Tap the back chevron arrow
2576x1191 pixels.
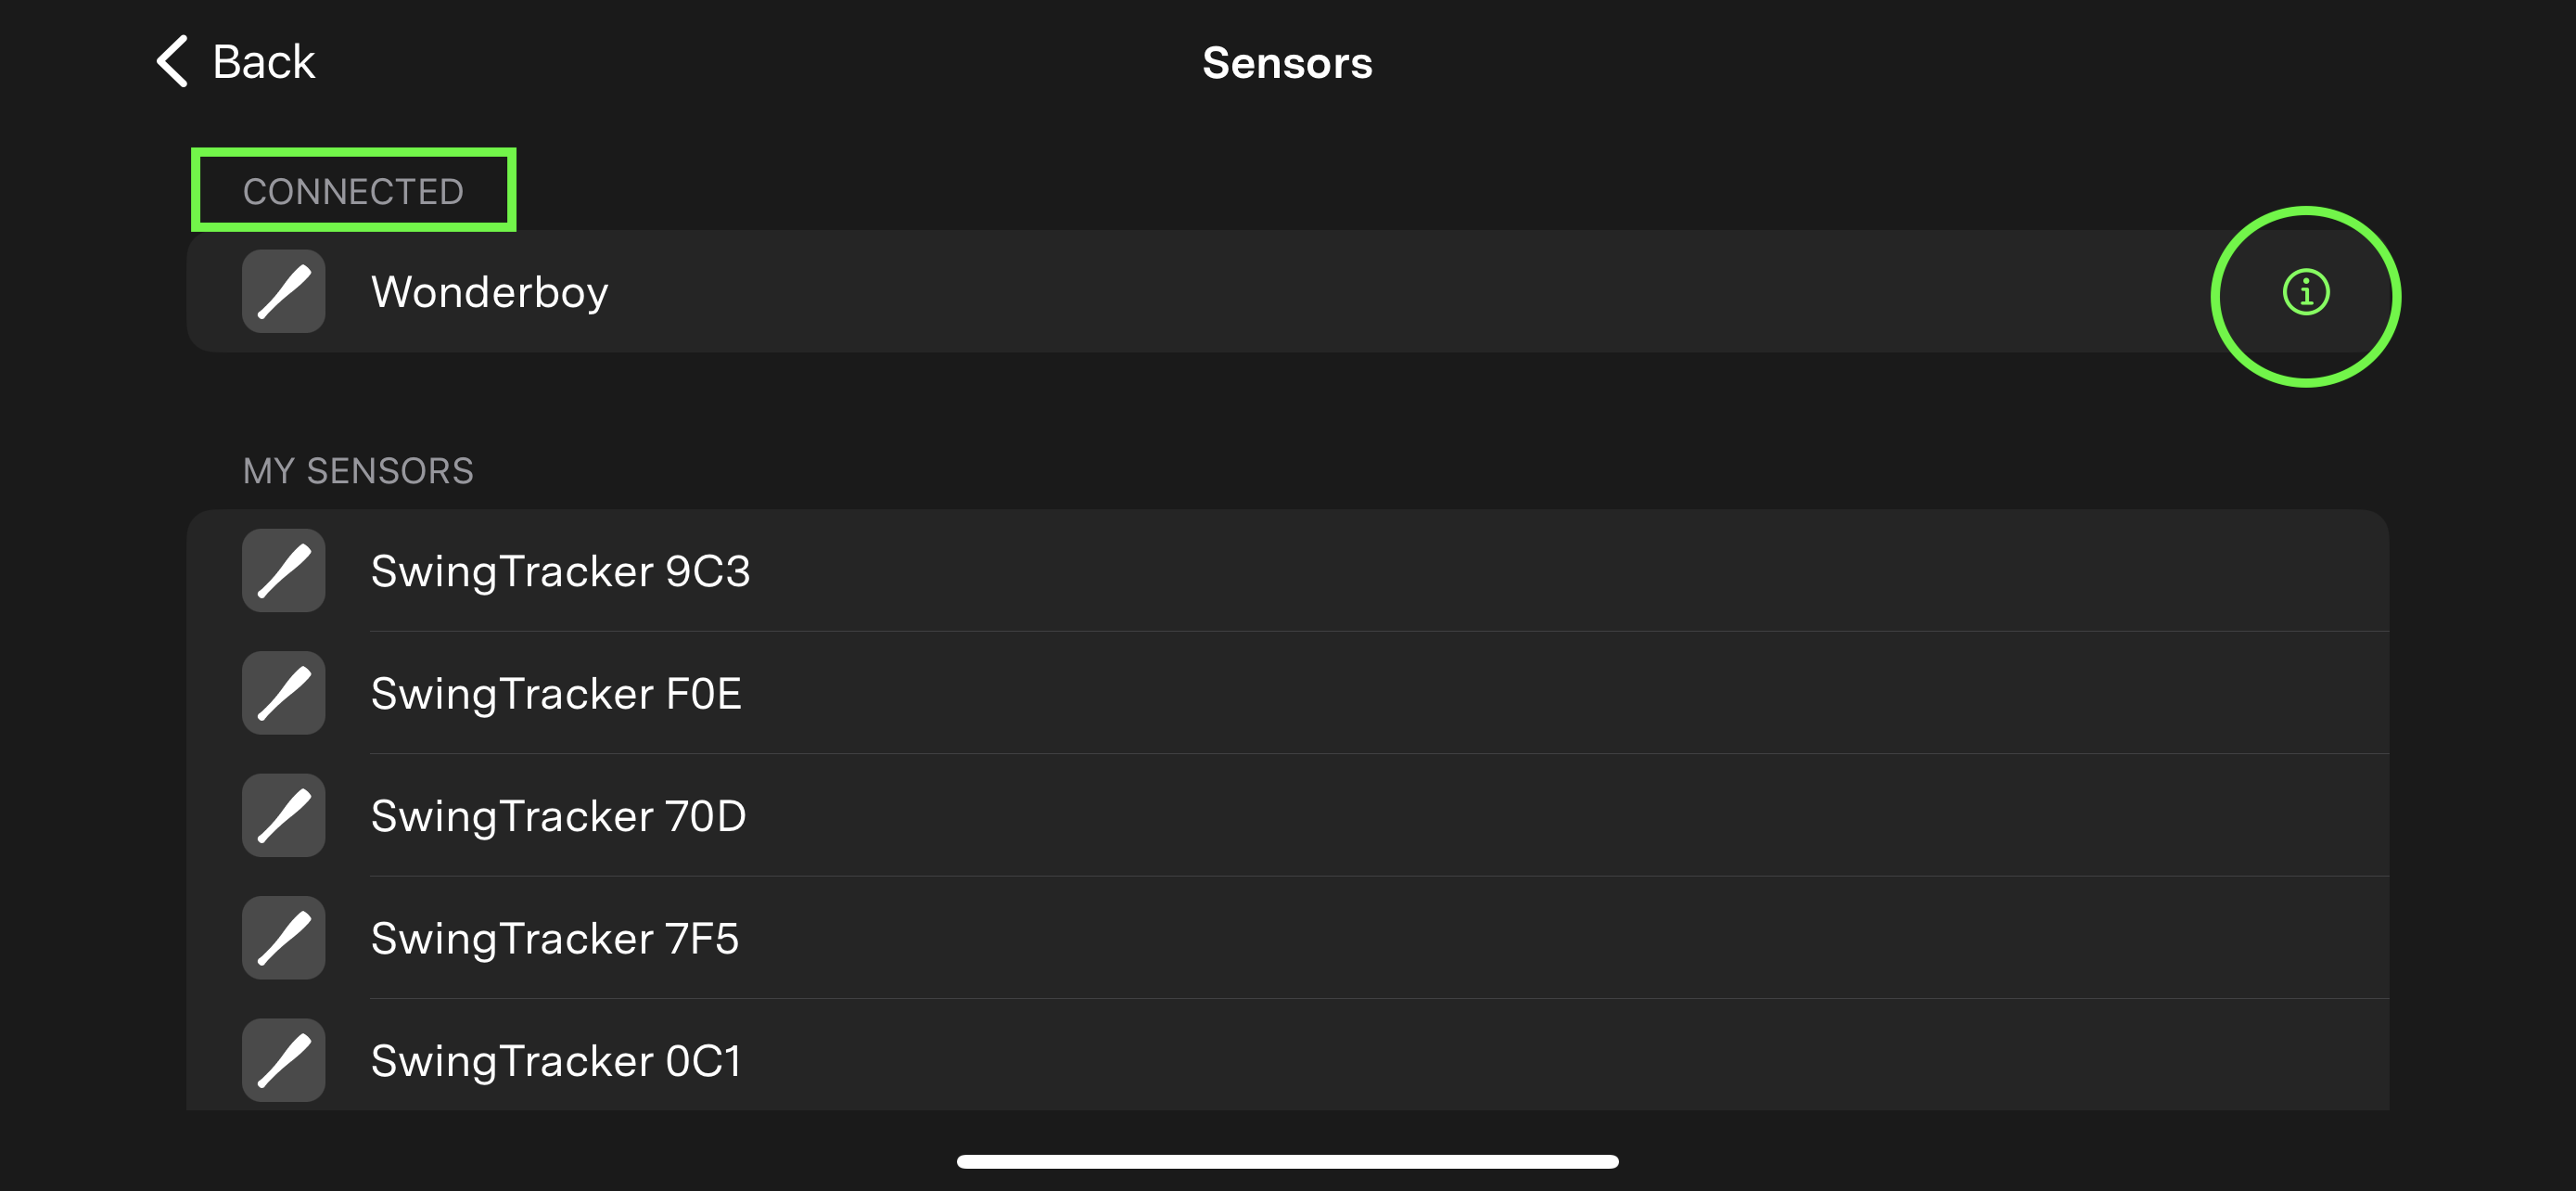173,61
